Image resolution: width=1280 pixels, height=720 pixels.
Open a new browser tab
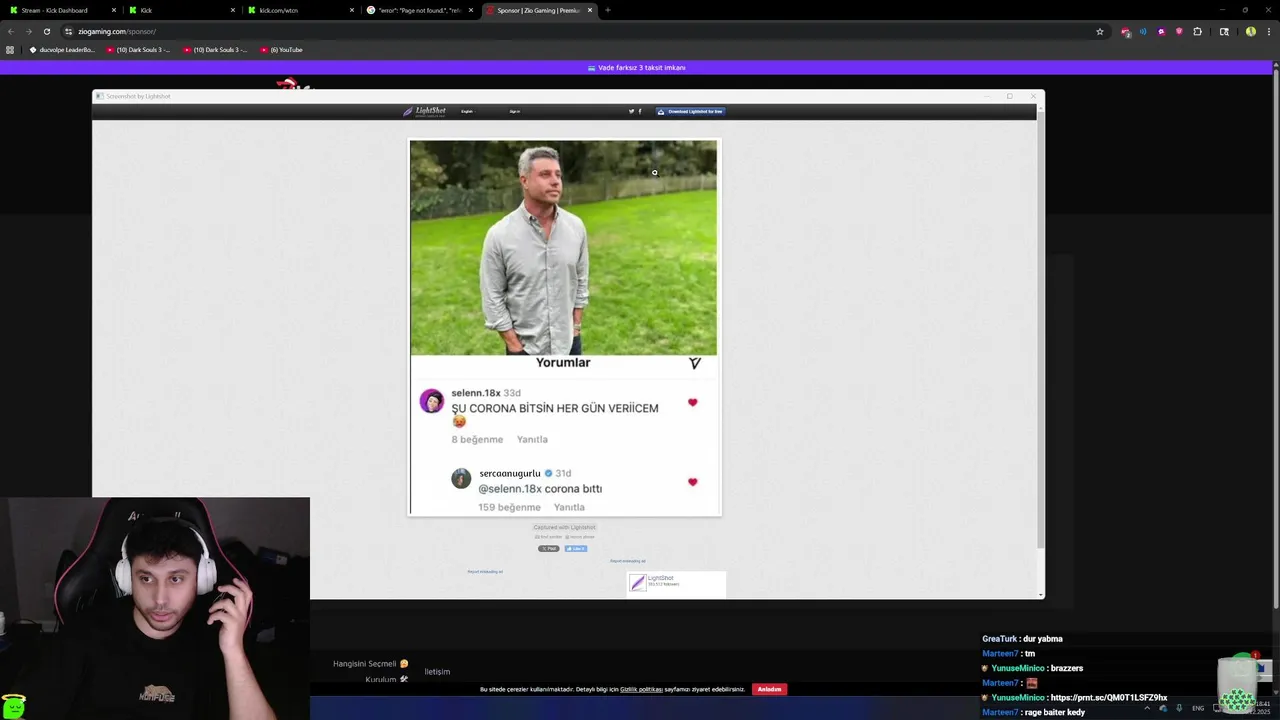pos(608,10)
